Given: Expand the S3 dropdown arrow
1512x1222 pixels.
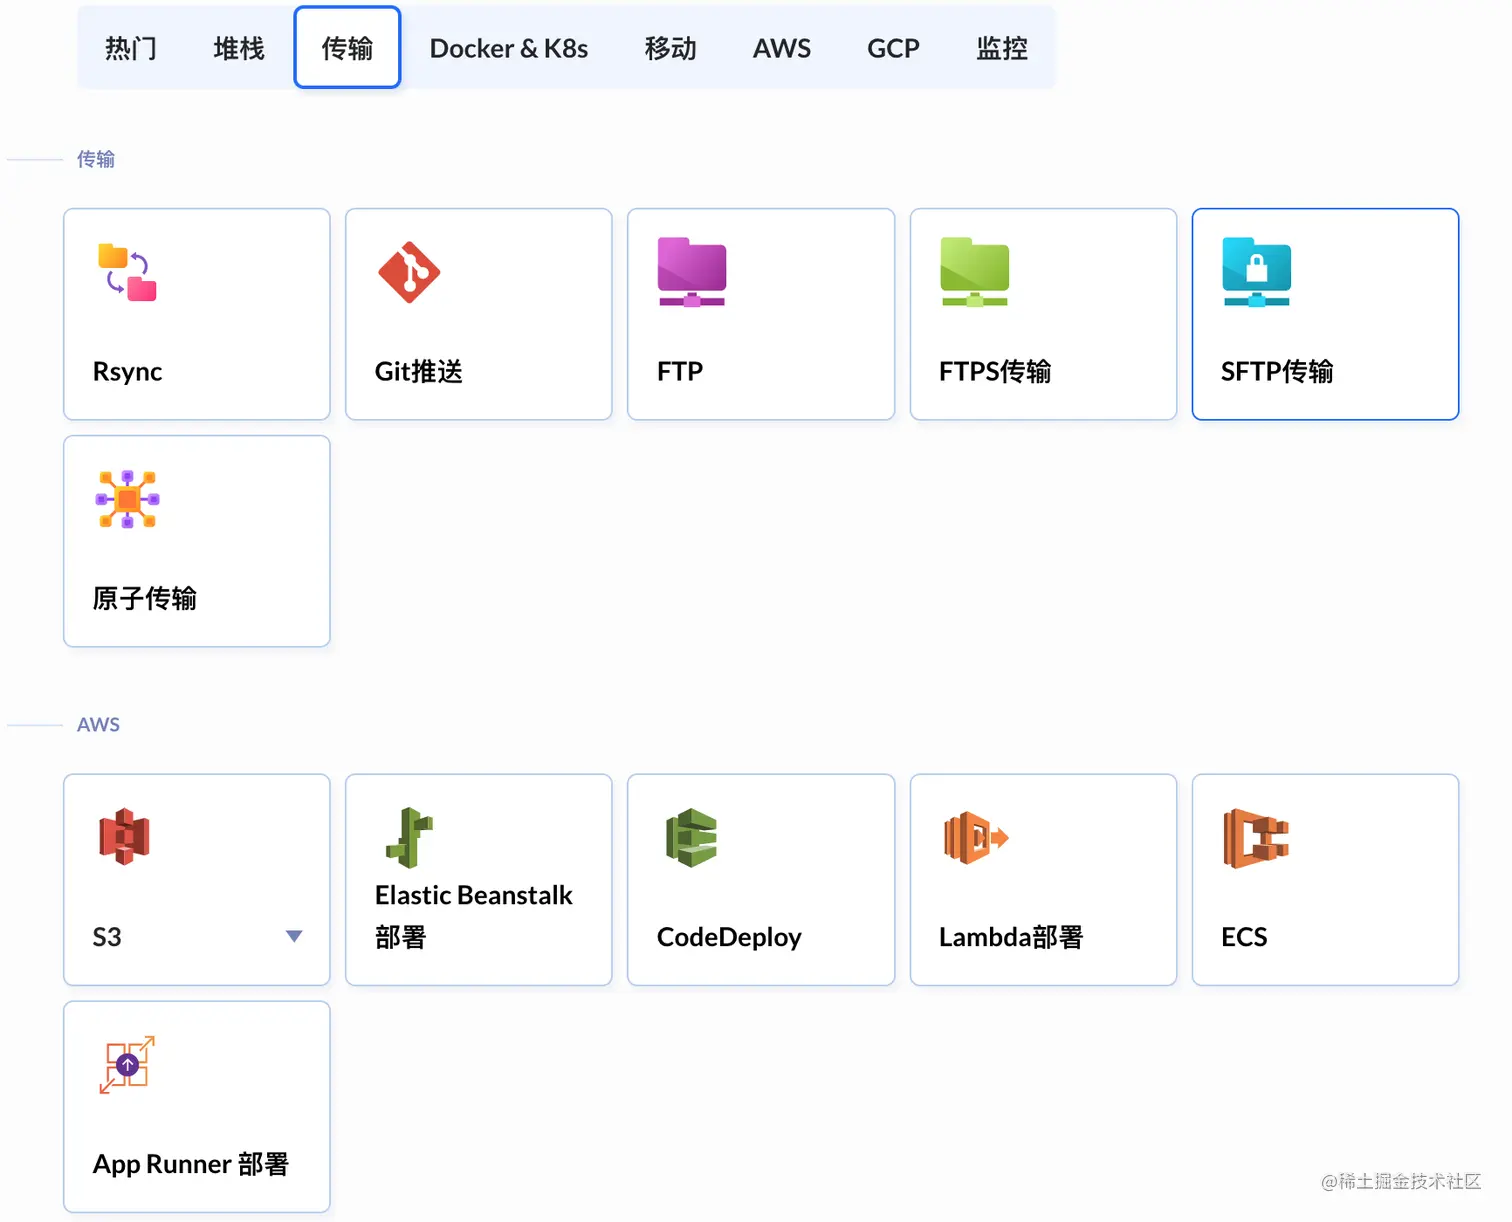Looking at the screenshot, I should click(294, 936).
